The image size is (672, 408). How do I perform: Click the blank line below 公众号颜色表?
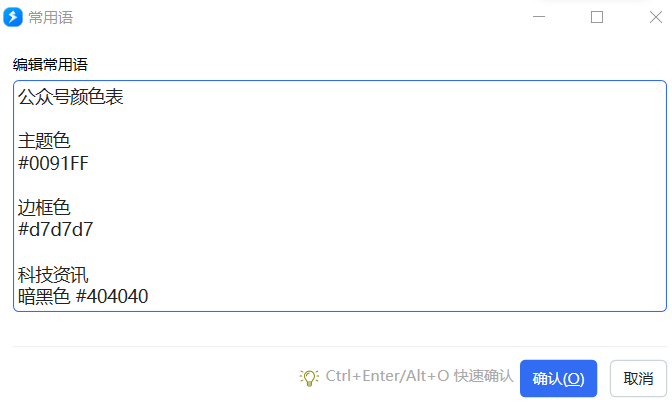(340, 119)
